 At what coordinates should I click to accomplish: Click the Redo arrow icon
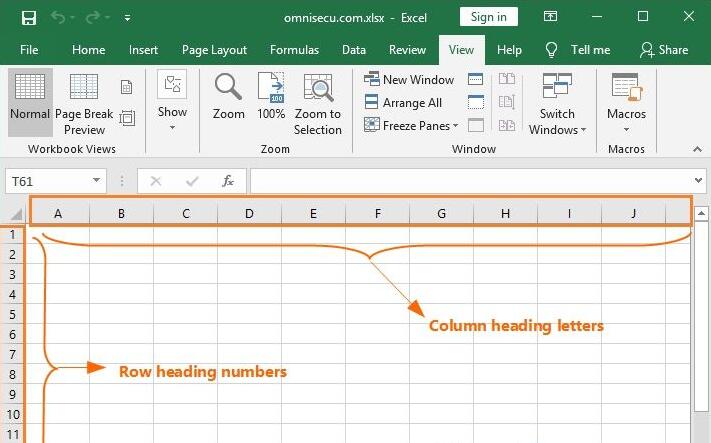tap(93, 17)
